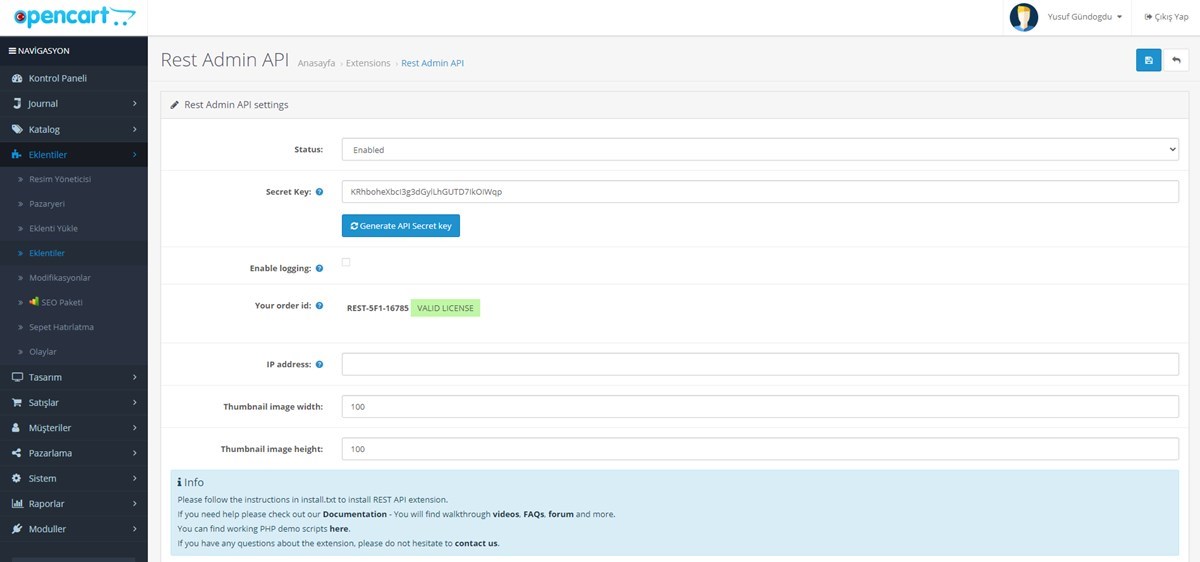The height and width of the screenshot is (562, 1200).
Task: Open the forum link
Action: point(561,514)
